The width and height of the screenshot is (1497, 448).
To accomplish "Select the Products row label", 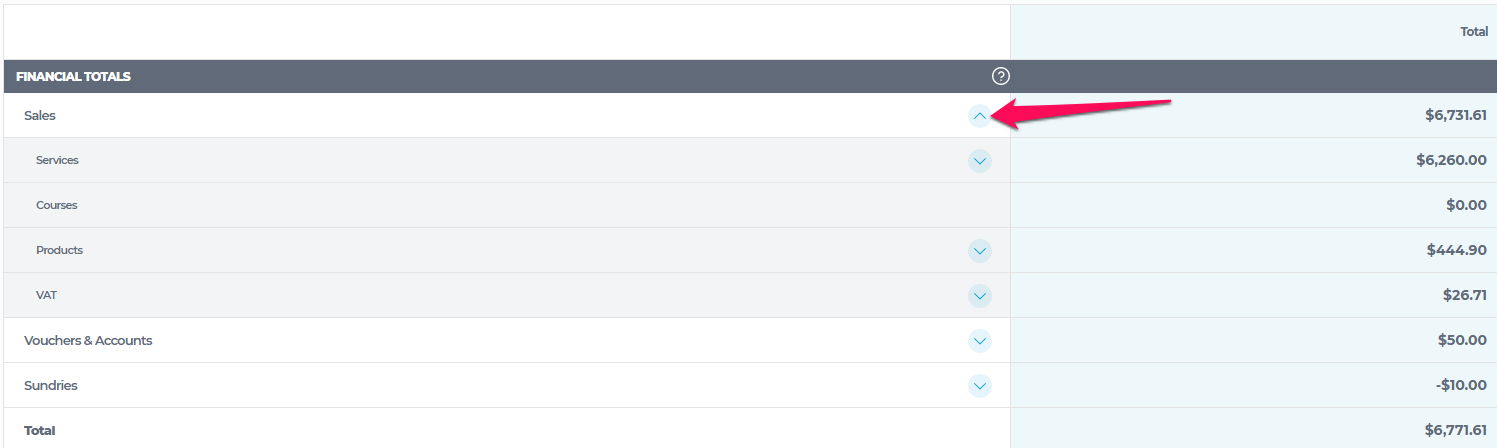I will 59,250.
